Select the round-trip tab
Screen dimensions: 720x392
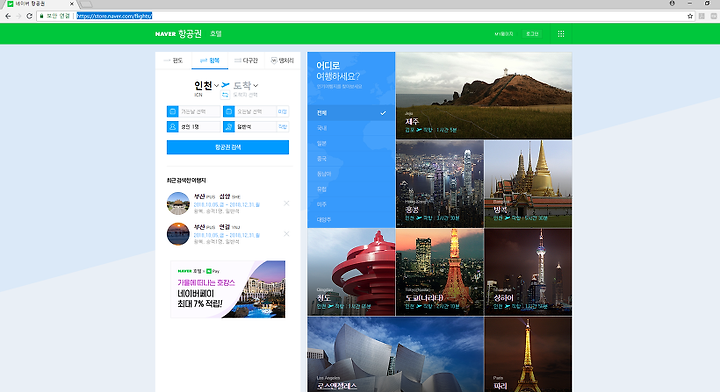(209, 61)
